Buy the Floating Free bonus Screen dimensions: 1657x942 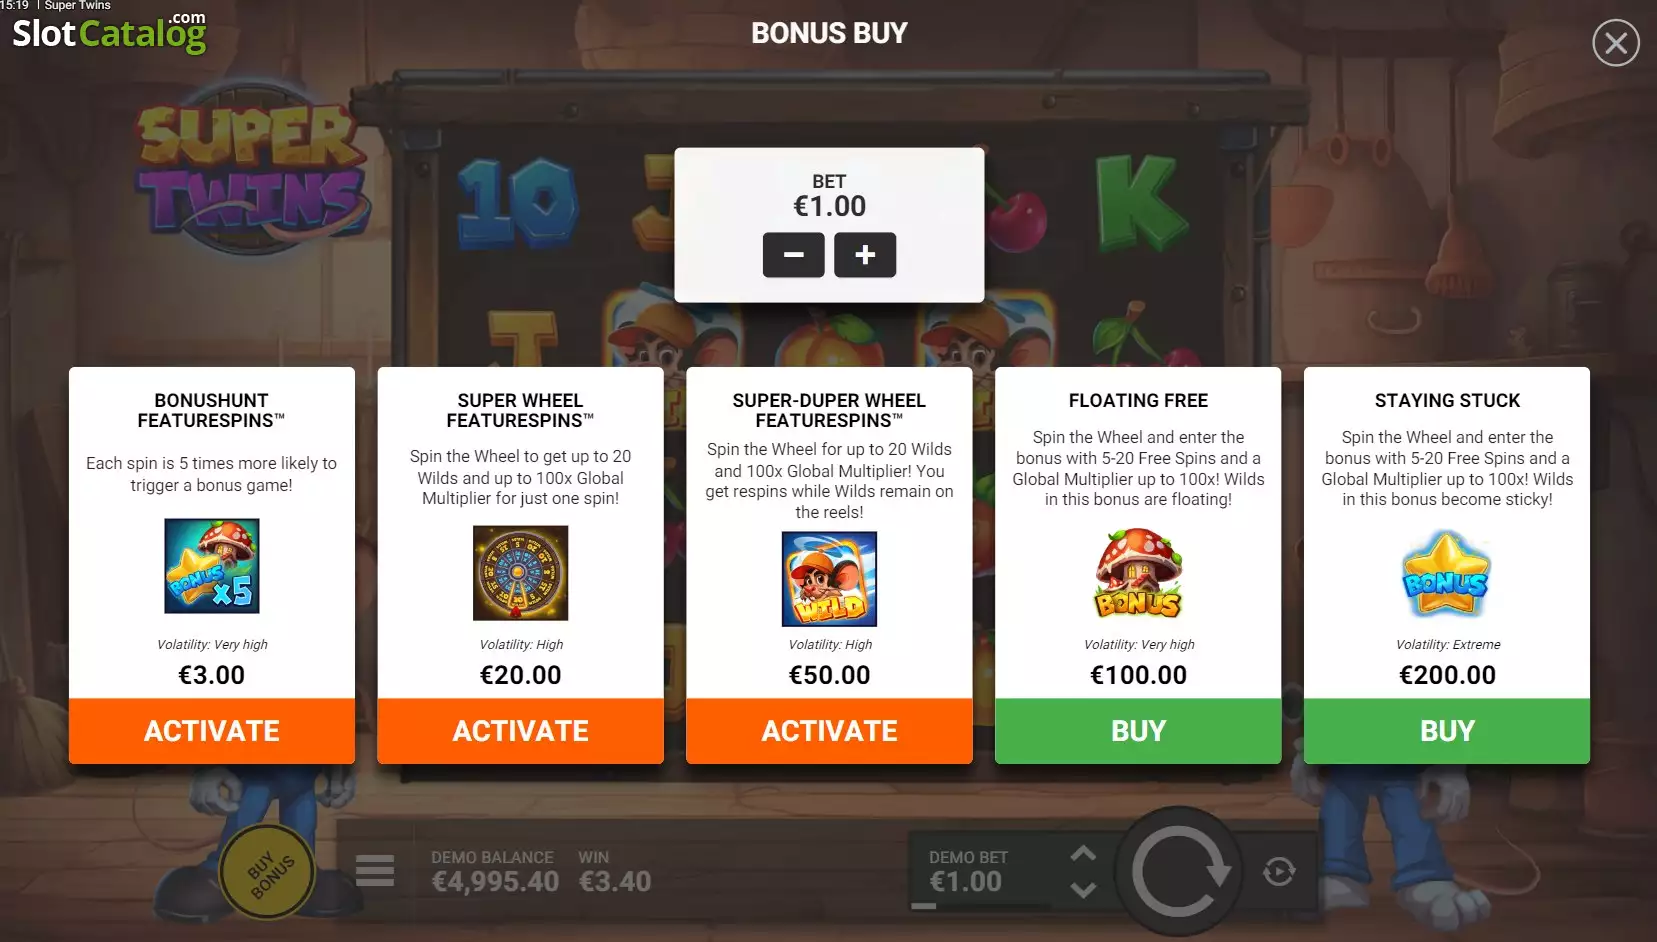tap(1138, 731)
